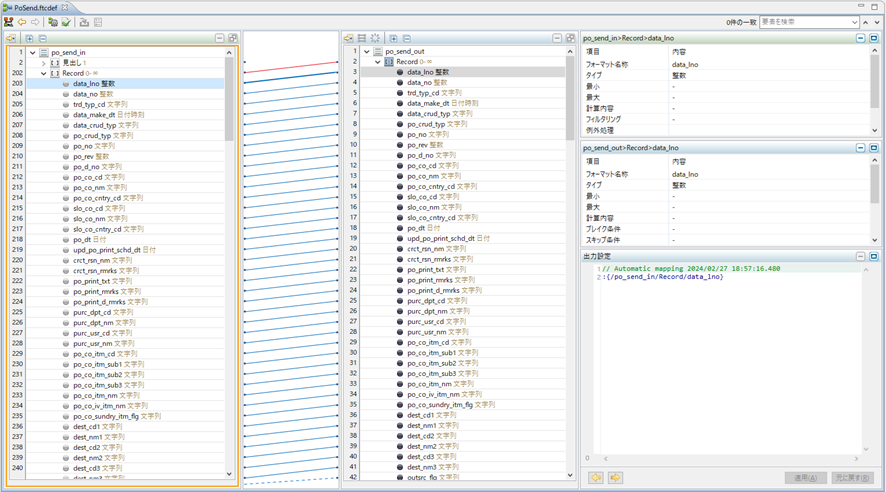The image size is (886, 492).
Task: Click expand-all plus icon in po_send_out panel
Action: 393,39
